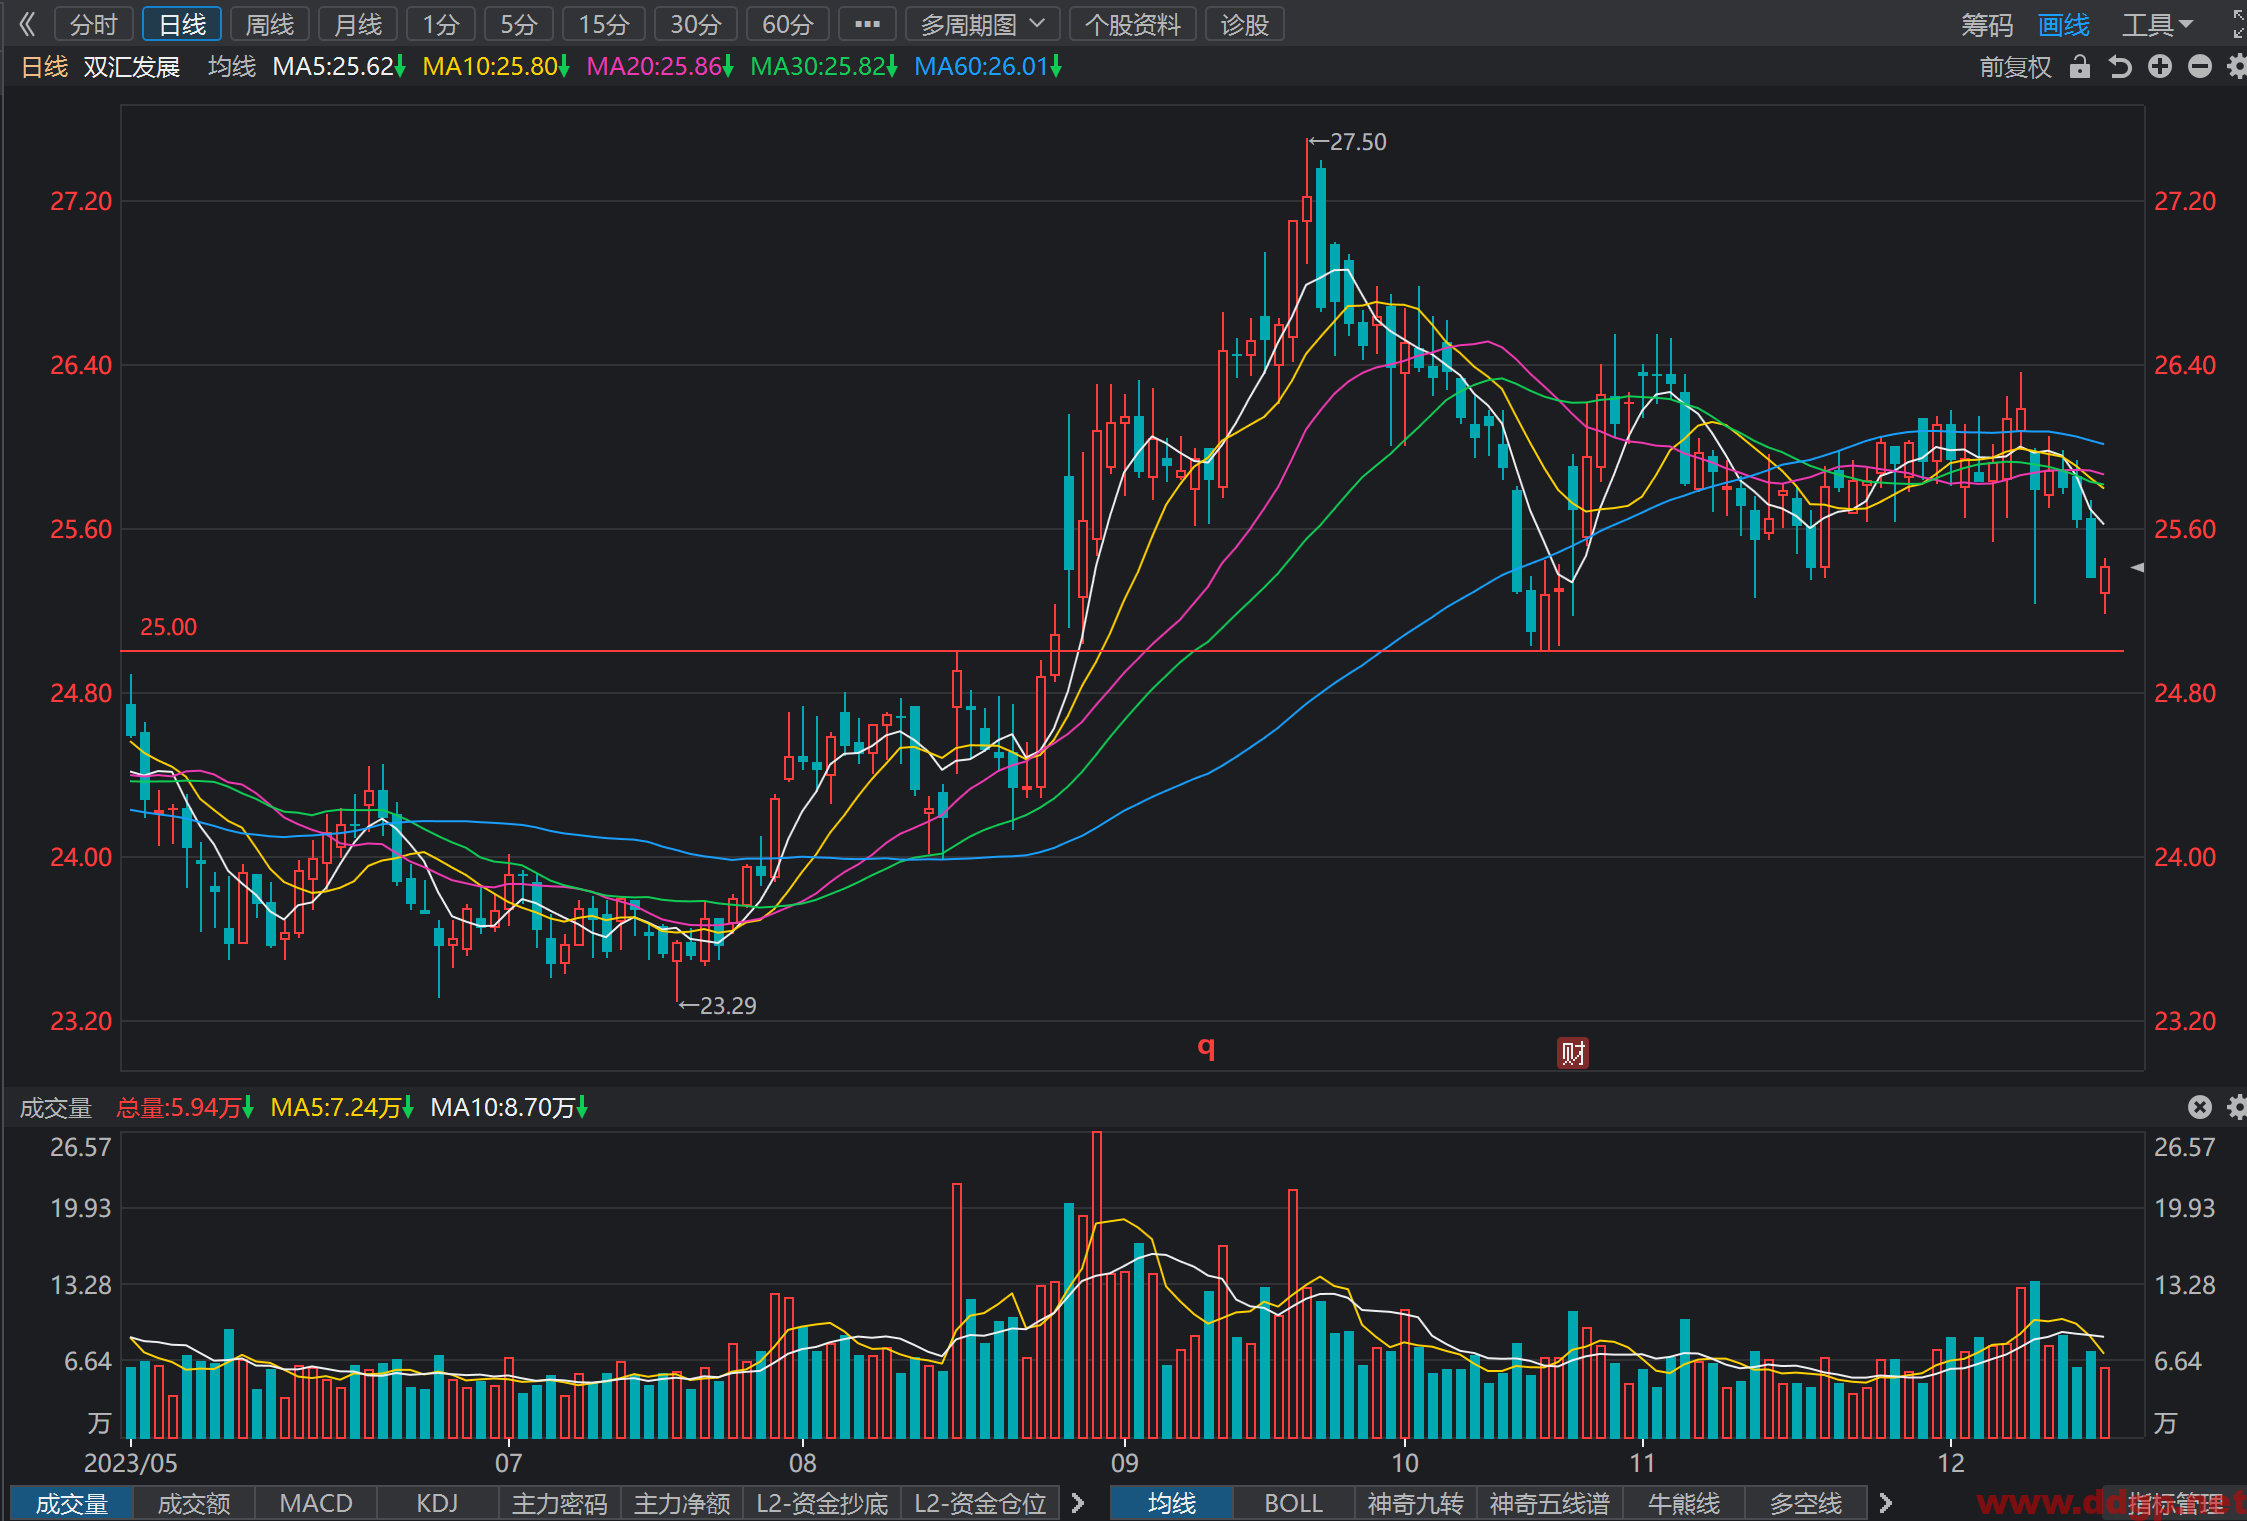Switch to the 成交额 turnover indicator tab

coord(194,1503)
